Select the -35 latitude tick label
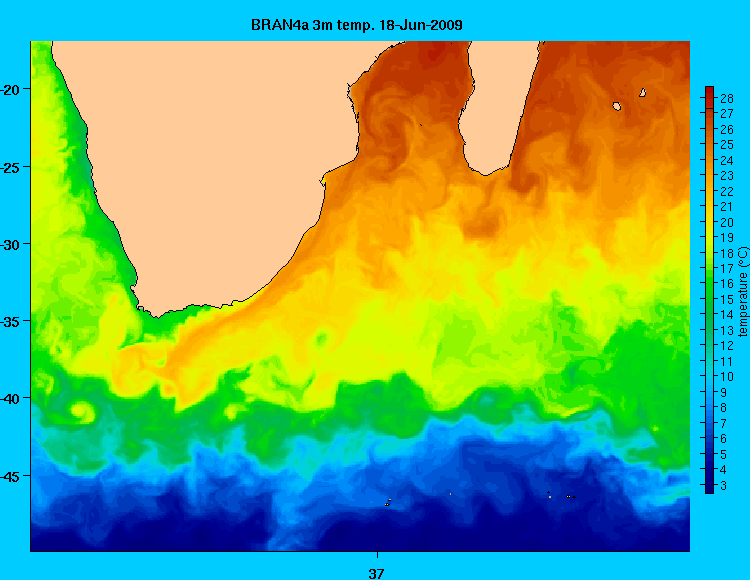This screenshot has height=580, width=750. pos(9,321)
